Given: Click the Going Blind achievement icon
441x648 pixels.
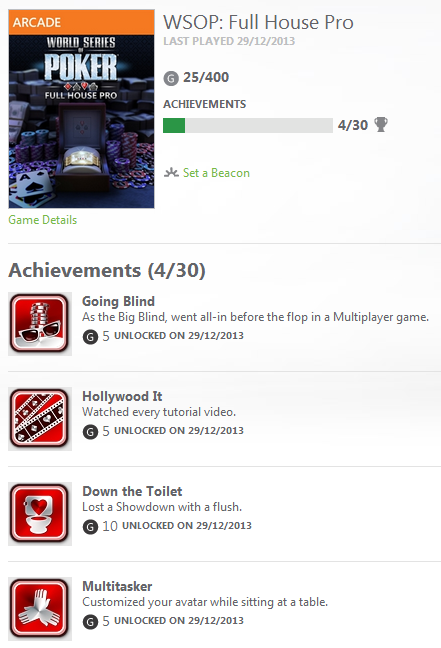Looking at the screenshot, I should click(40, 324).
